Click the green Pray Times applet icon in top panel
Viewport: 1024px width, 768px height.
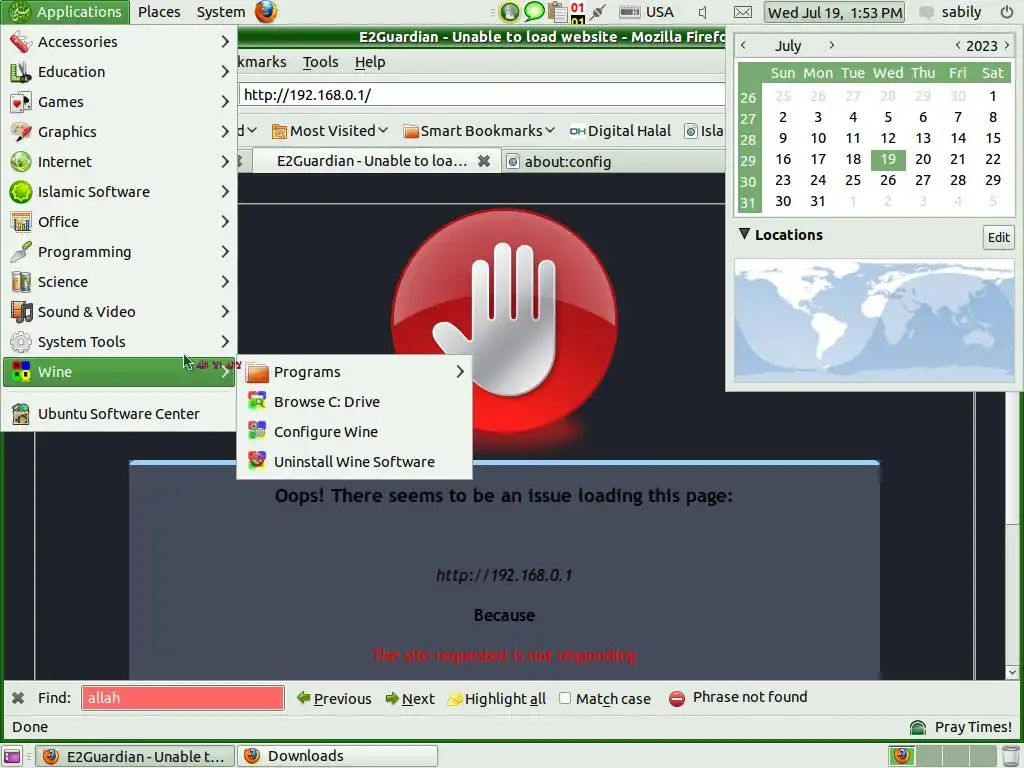[509, 12]
